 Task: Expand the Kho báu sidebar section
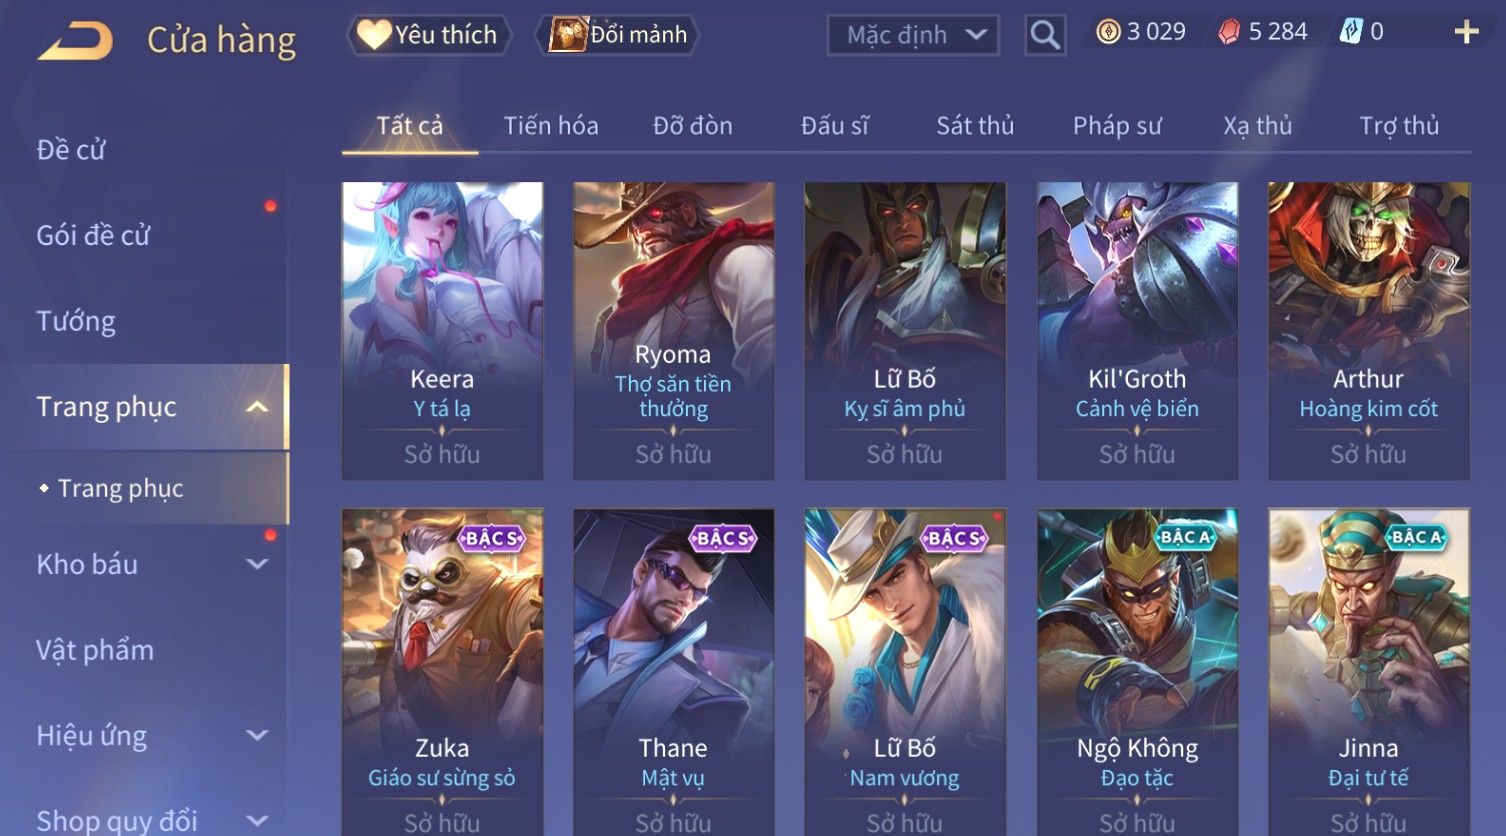(x=257, y=564)
